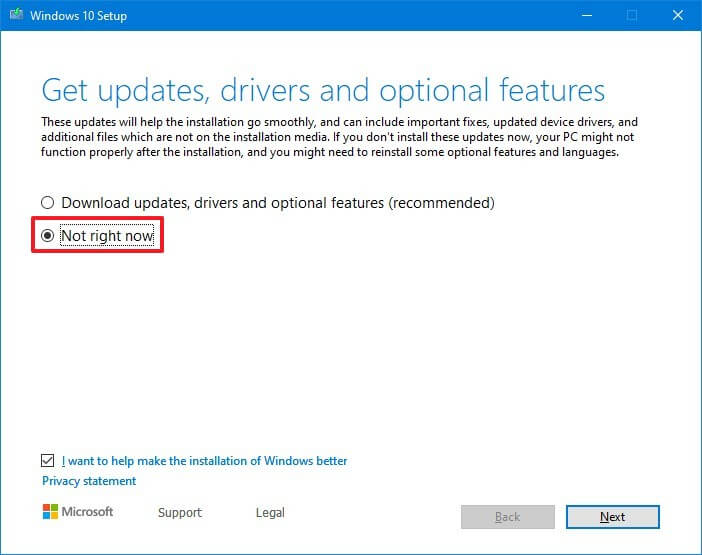
Task: Open the Privacy statement link
Action: 89,481
